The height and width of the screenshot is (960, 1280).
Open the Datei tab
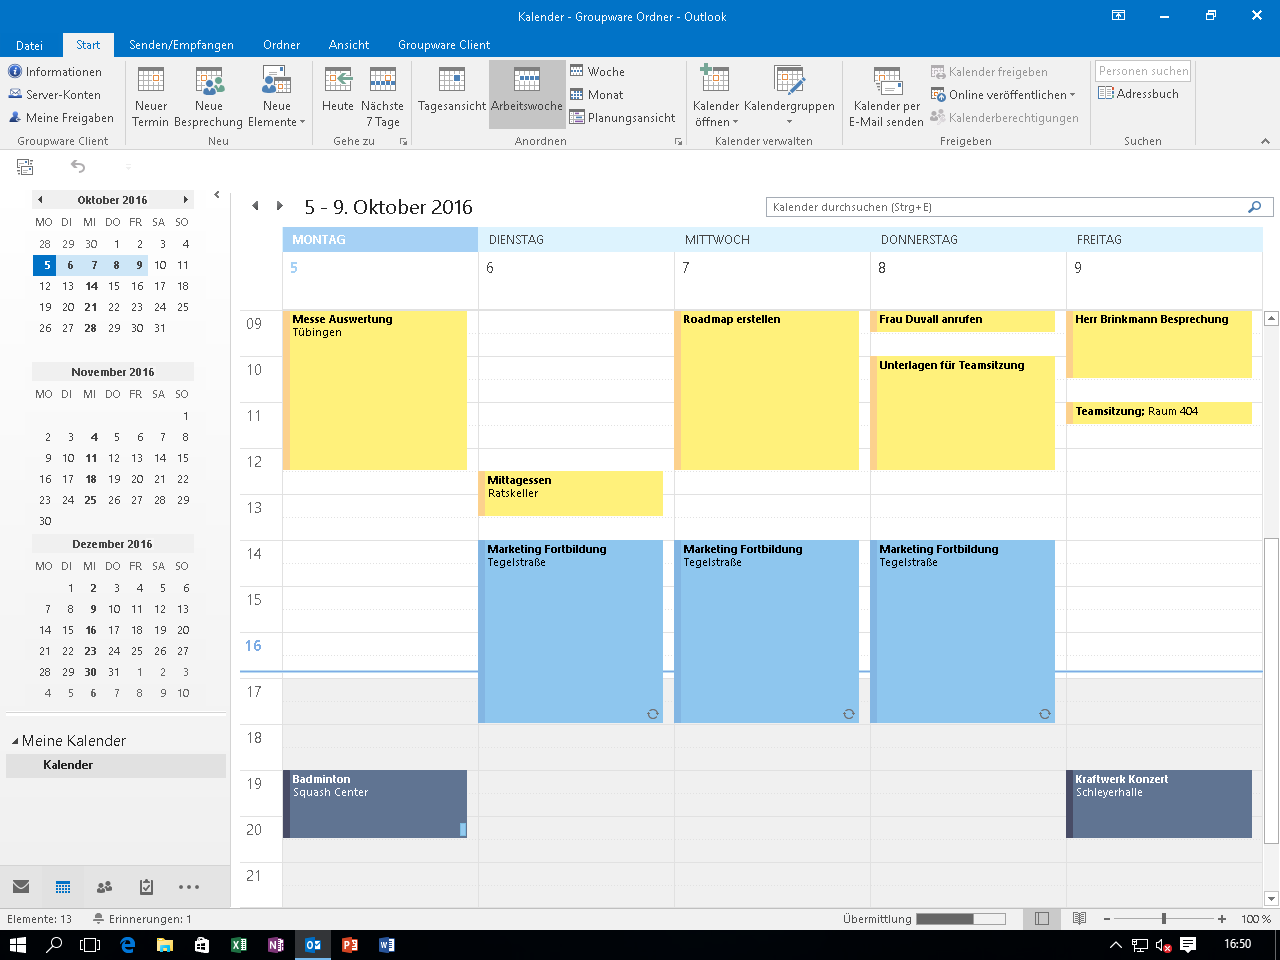click(29, 45)
